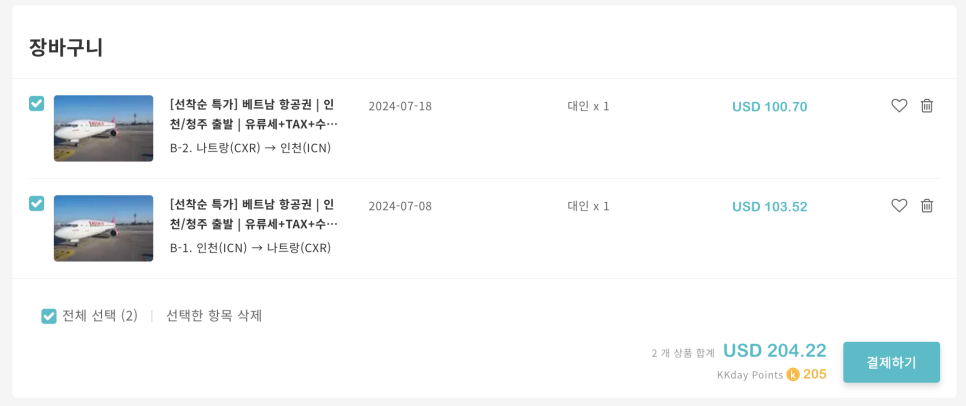Open the product title of the 2024-07-08 flight

point(253,214)
